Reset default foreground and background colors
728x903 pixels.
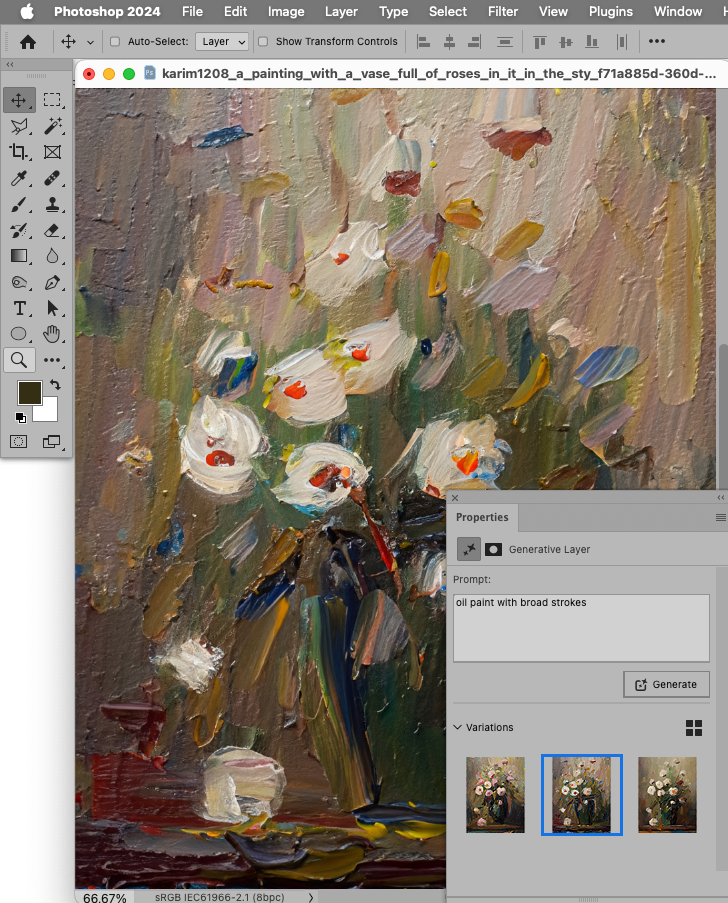coord(20,418)
